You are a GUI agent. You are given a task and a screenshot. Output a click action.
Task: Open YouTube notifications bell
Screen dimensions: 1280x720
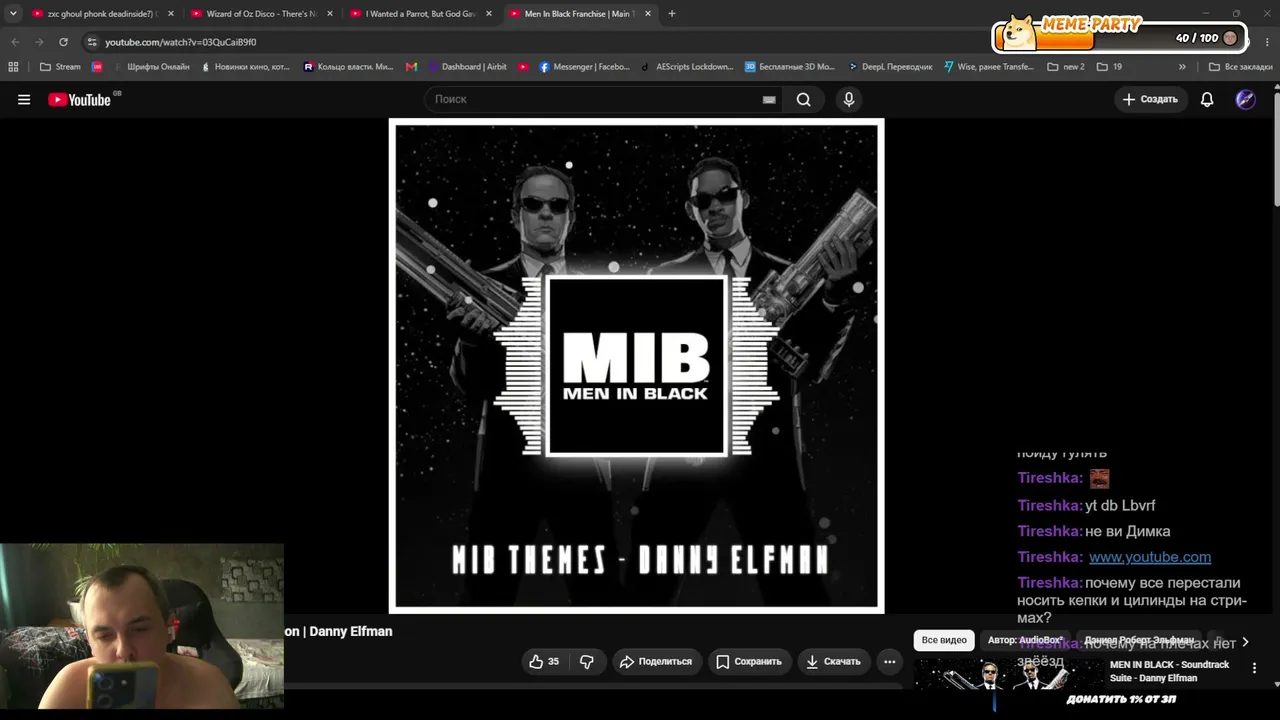point(1207,99)
